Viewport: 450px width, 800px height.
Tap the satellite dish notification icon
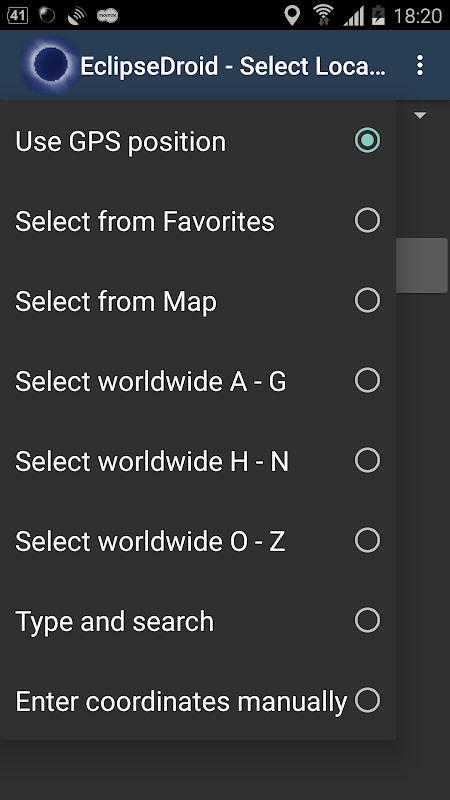tap(77, 16)
